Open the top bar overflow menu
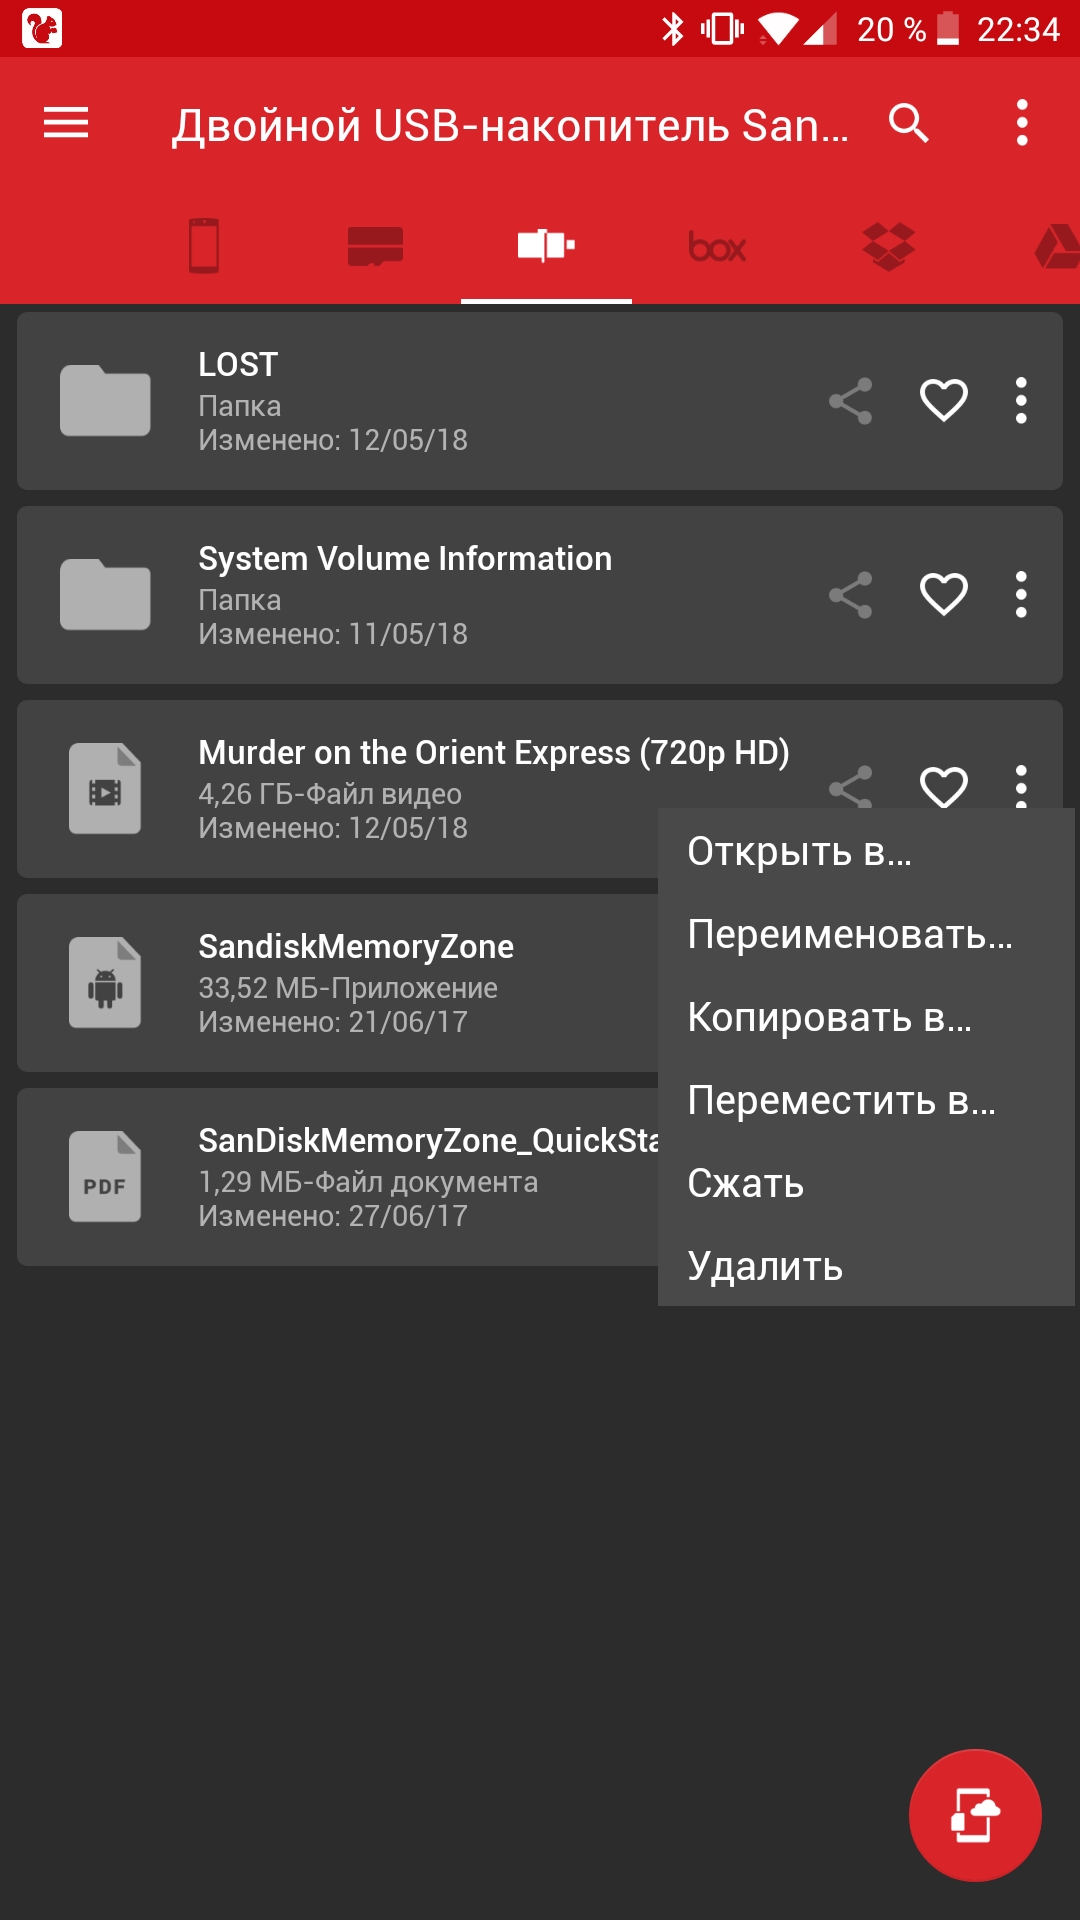This screenshot has width=1080, height=1920. (1021, 123)
